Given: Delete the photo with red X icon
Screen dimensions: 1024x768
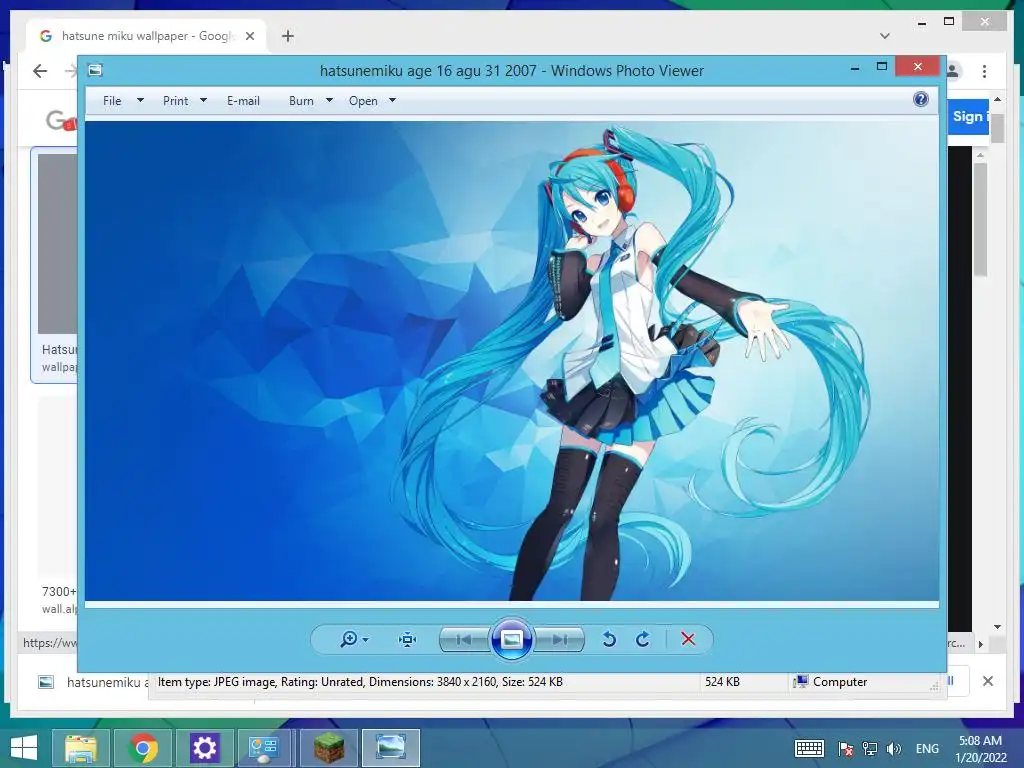Looking at the screenshot, I should (x=688, y=639).
